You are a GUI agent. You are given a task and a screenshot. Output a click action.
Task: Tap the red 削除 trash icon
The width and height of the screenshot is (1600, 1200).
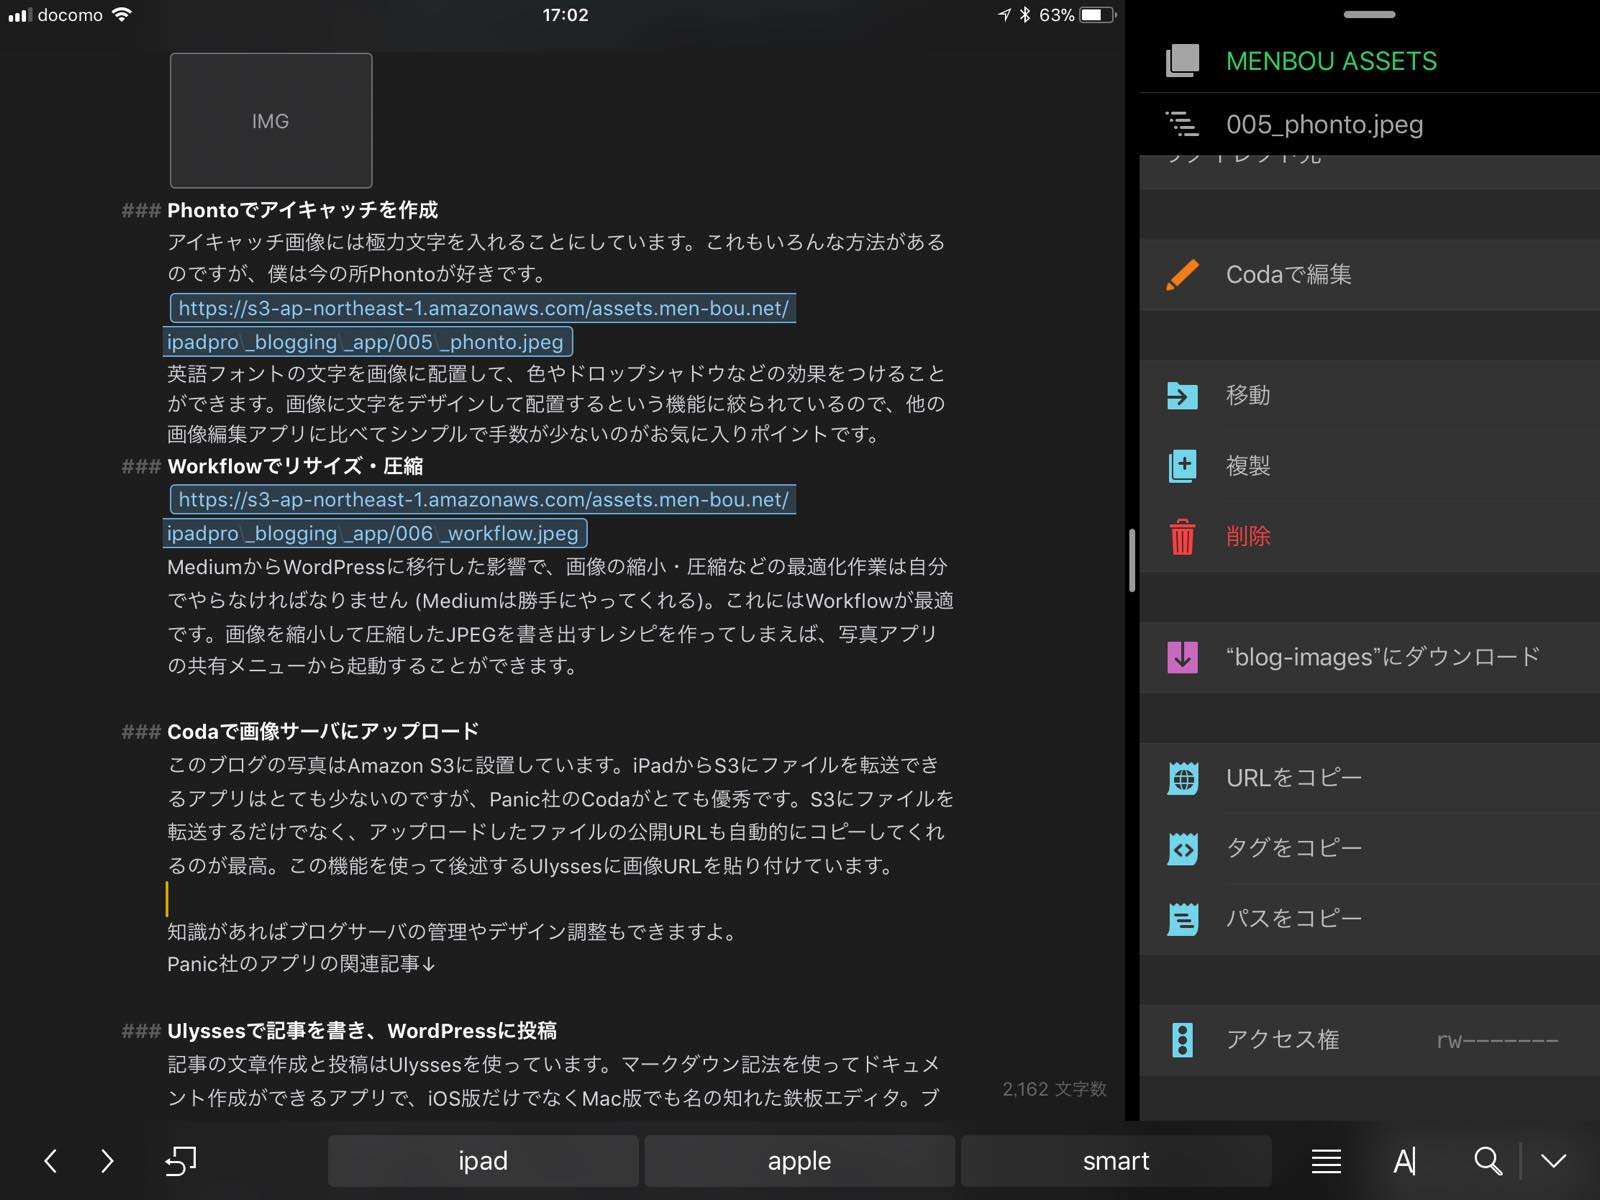coord(1182,537)
